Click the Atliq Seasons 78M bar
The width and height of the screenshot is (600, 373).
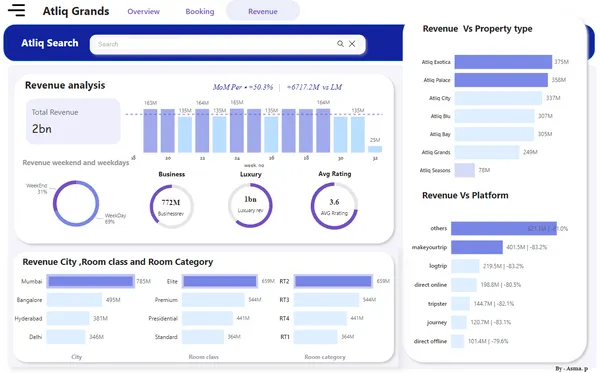point(465,170)
